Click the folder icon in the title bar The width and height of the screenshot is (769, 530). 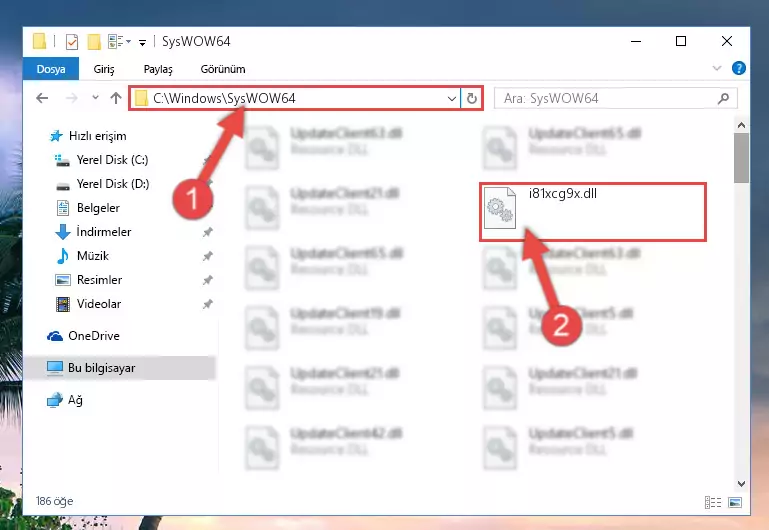click(40, 41)
